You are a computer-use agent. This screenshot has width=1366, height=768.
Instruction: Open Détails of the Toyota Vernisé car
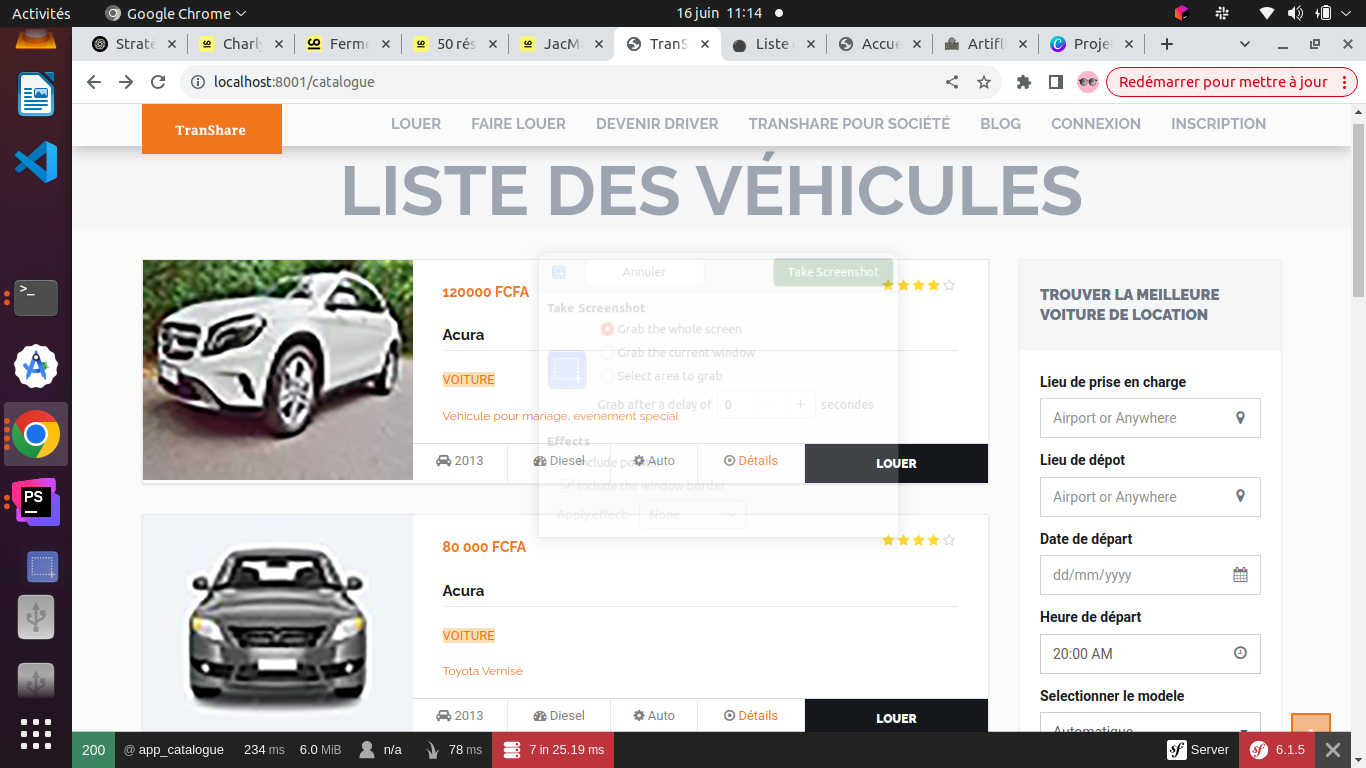pyautogui.click(x=751, y=716)
